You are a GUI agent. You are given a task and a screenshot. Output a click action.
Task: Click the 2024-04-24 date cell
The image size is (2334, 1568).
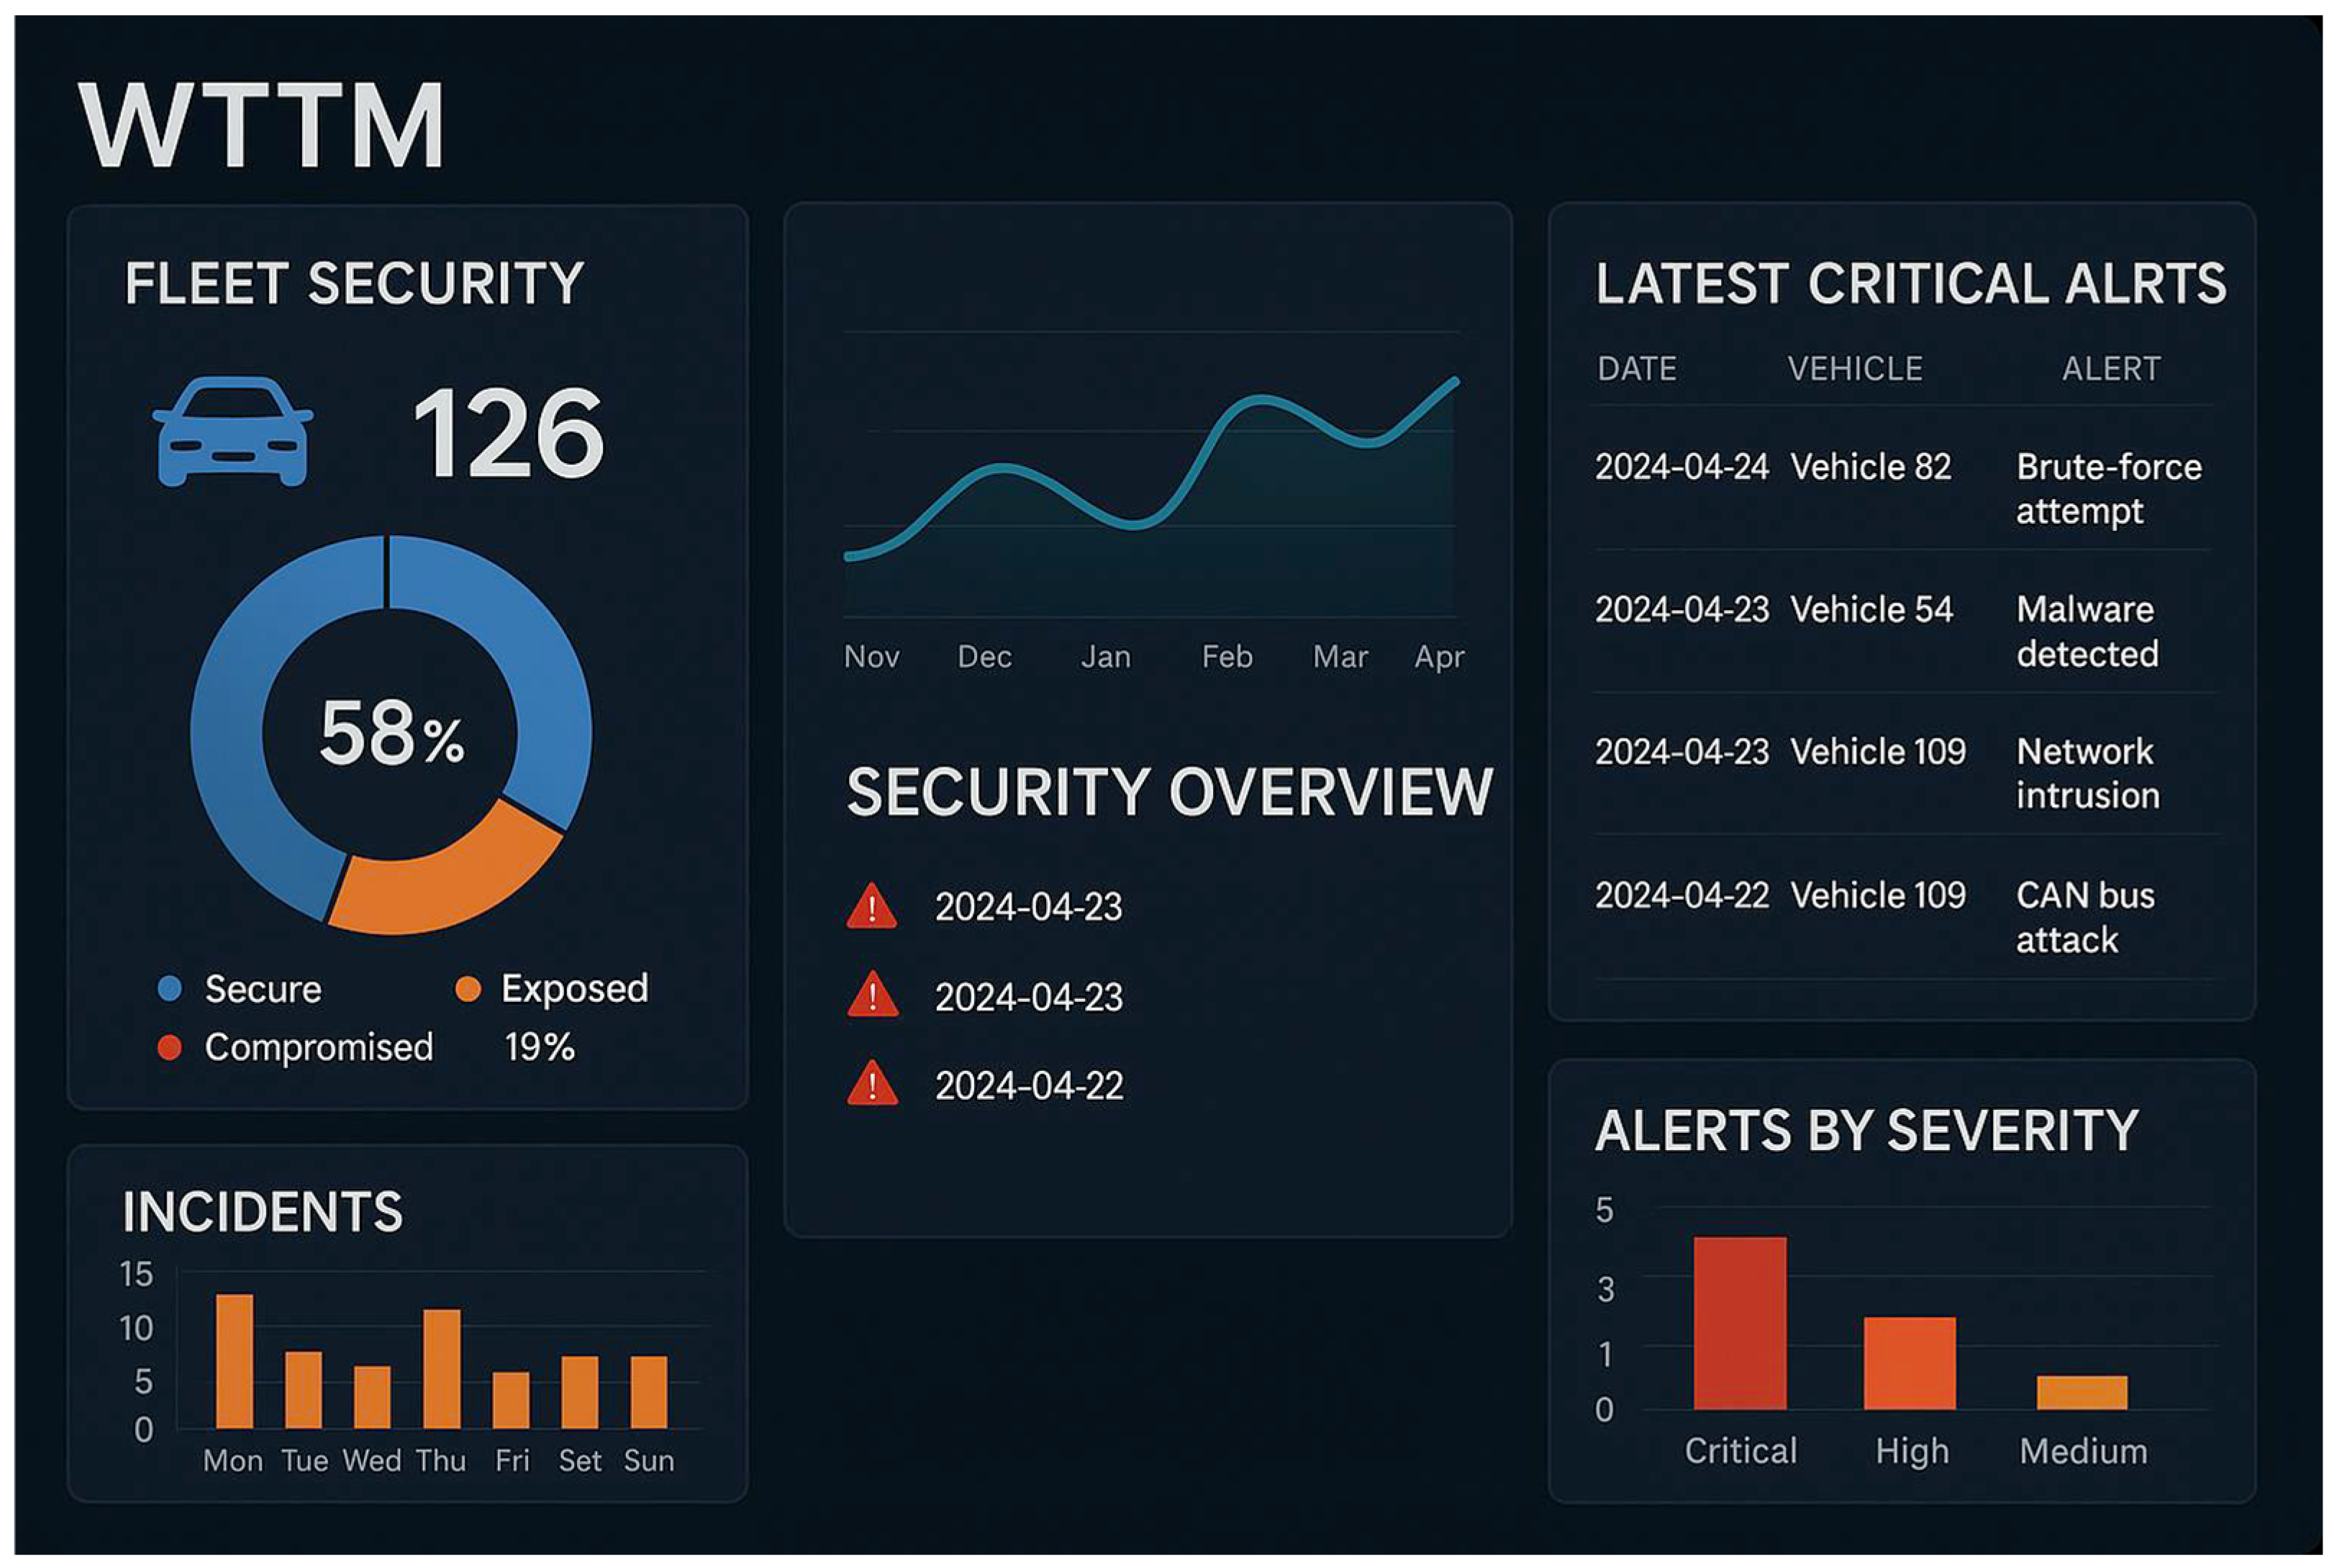pyautogui.click(x=1681, y=467)
